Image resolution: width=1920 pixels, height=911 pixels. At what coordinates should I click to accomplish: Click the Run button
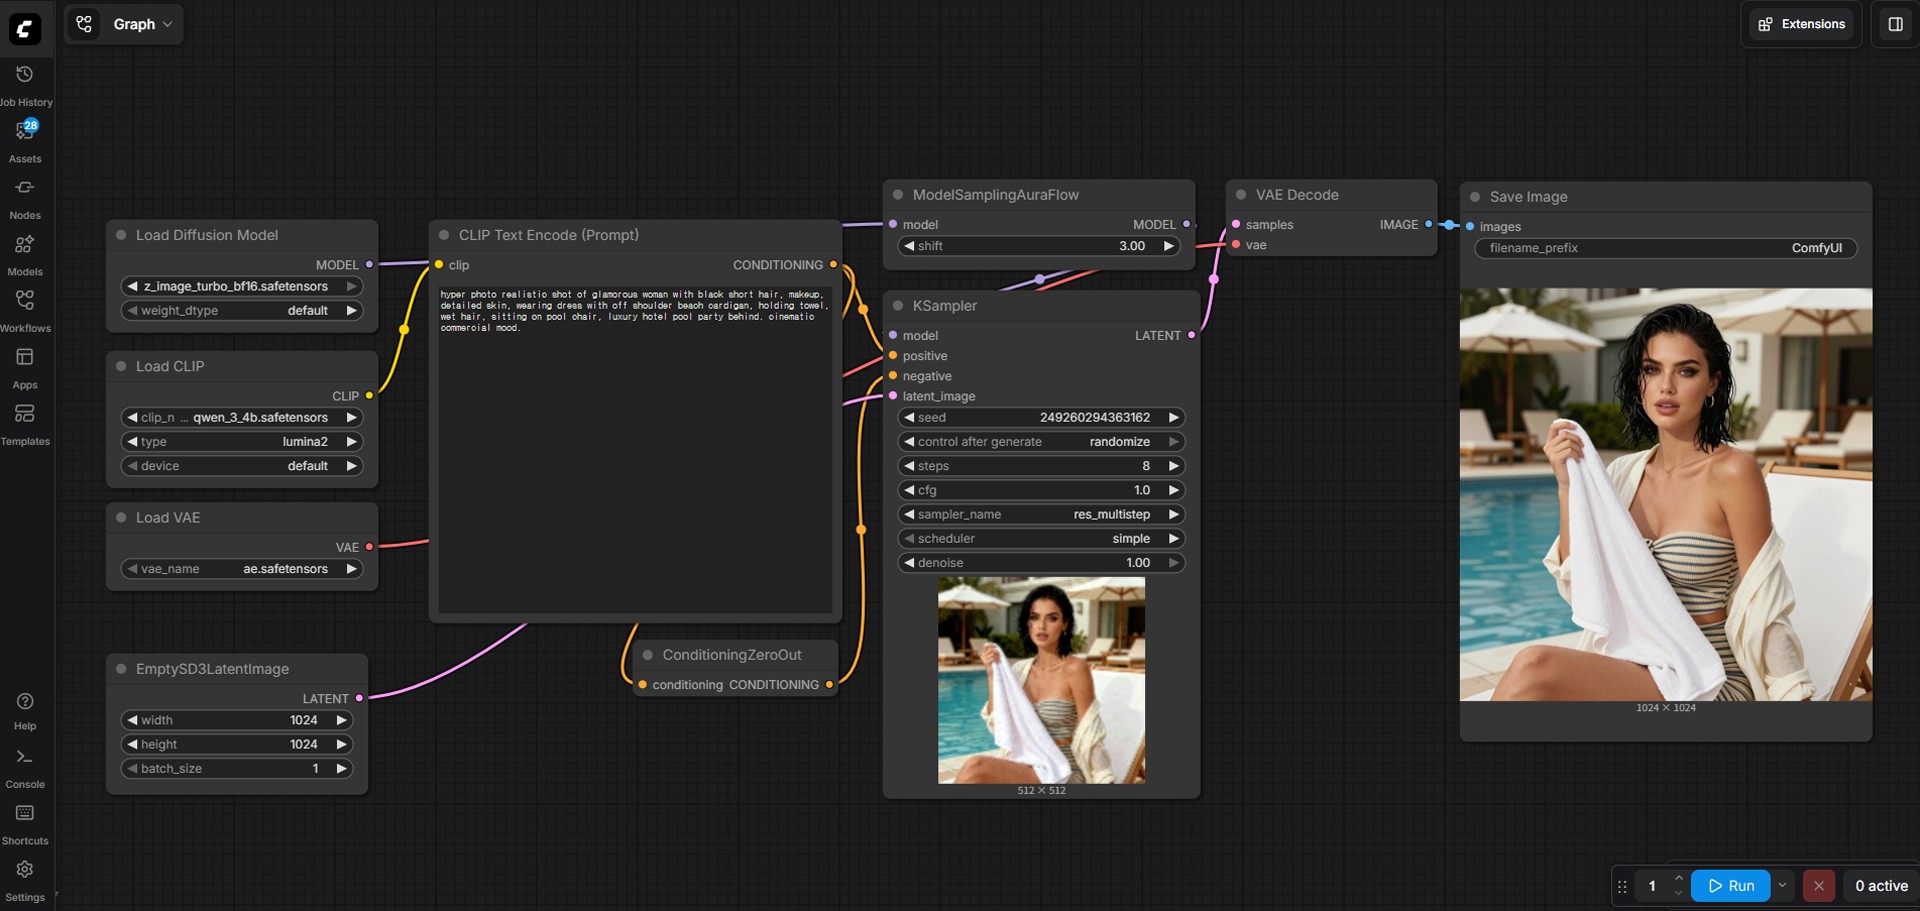[x=1730, y=885]
